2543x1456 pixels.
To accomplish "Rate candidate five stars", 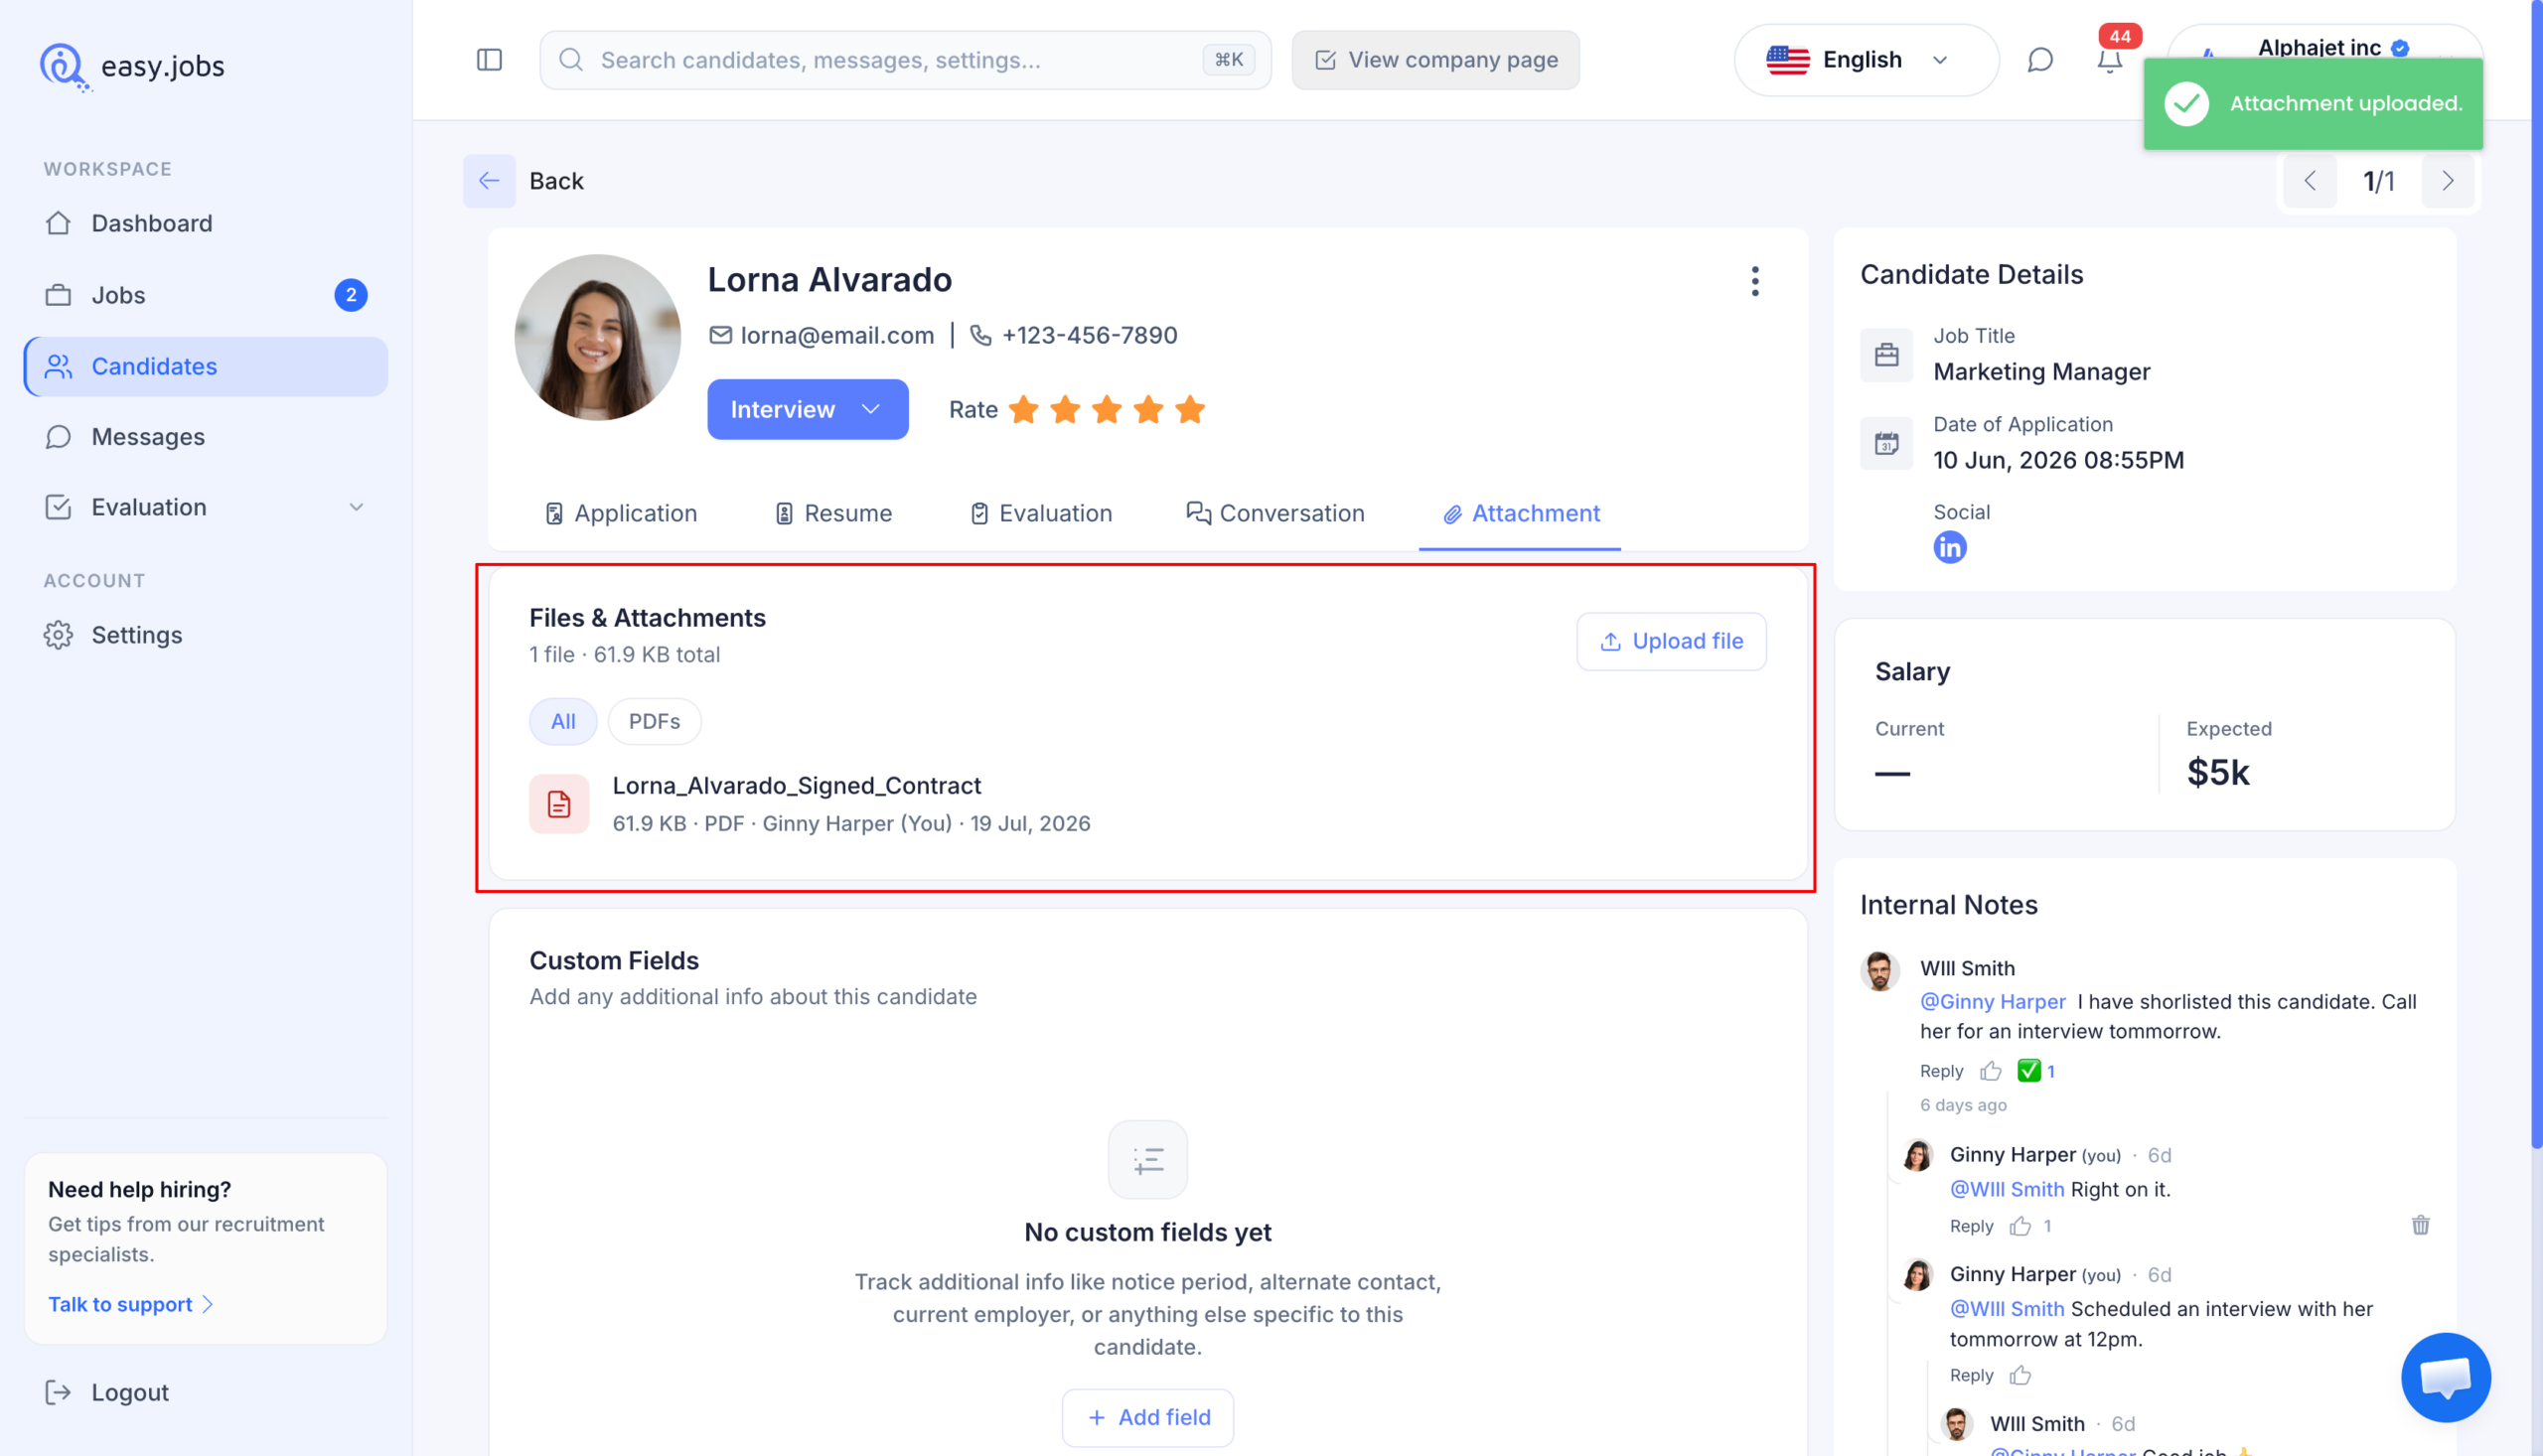I will 1190,410.
